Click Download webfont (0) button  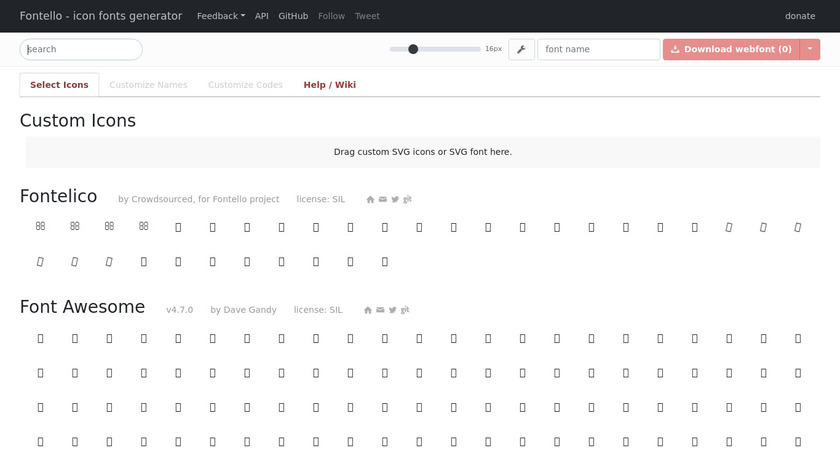[731, 49]
